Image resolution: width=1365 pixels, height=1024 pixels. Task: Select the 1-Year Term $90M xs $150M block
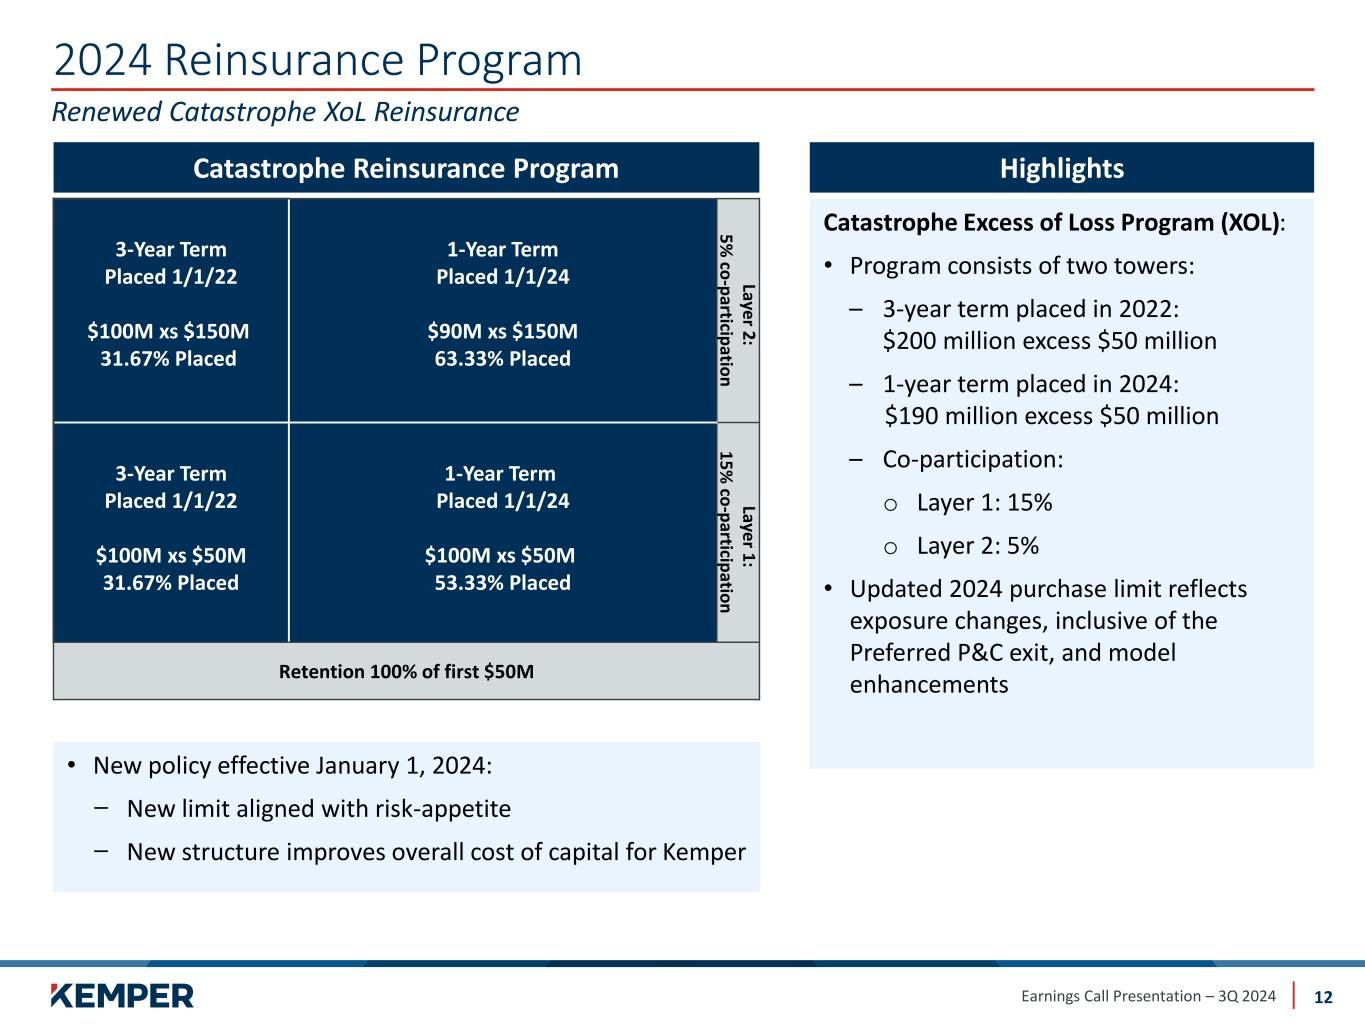(x=503, y=310)
